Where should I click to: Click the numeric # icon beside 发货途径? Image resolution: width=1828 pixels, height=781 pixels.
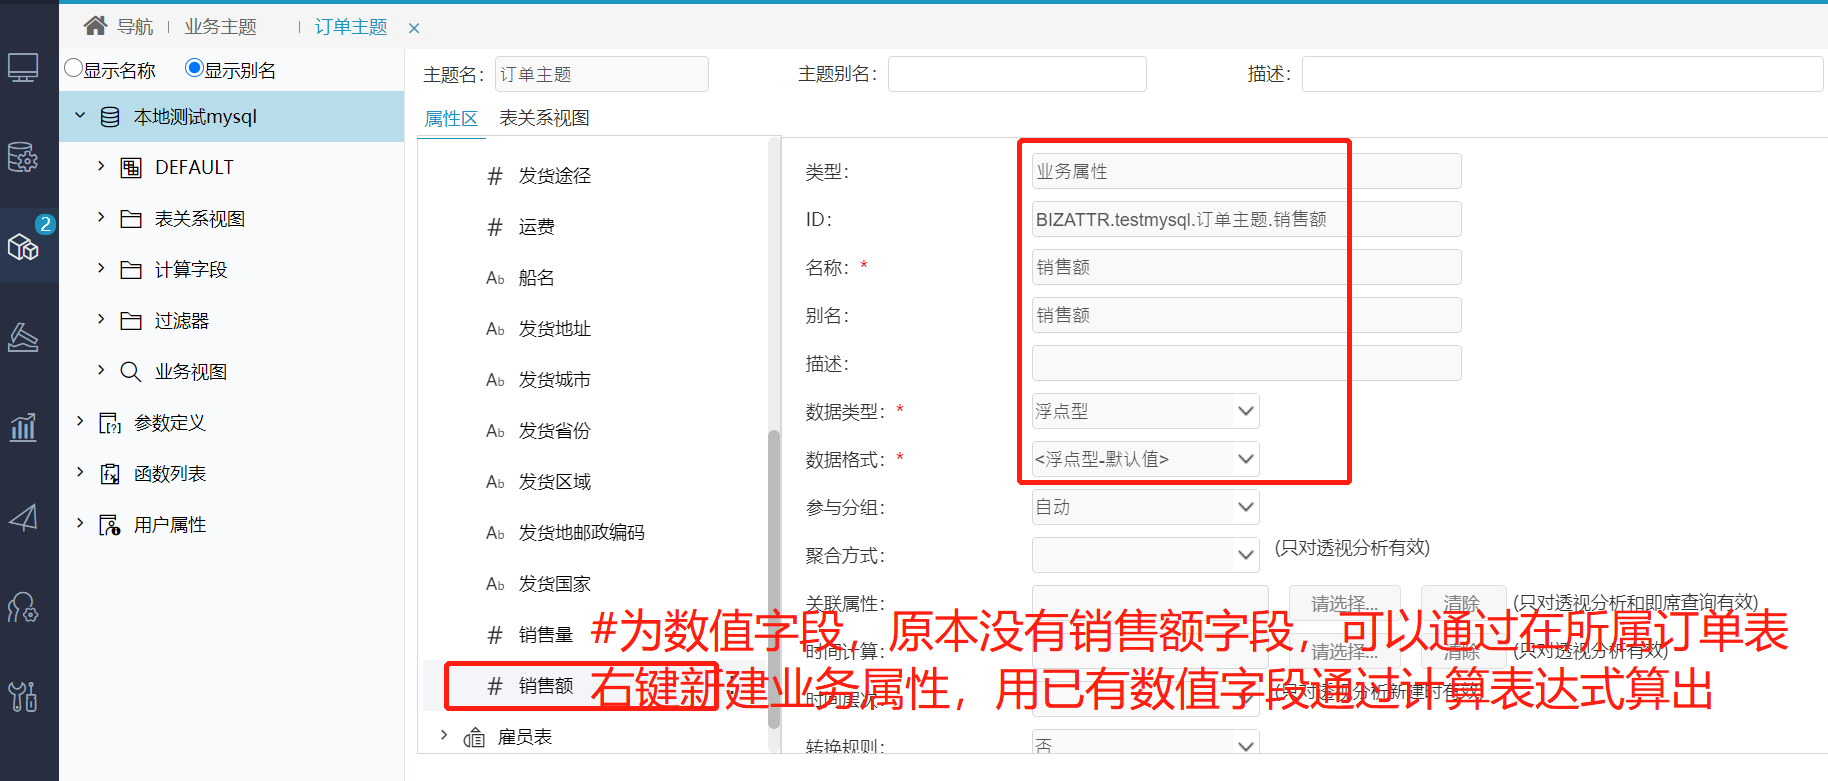pos(495,176)
